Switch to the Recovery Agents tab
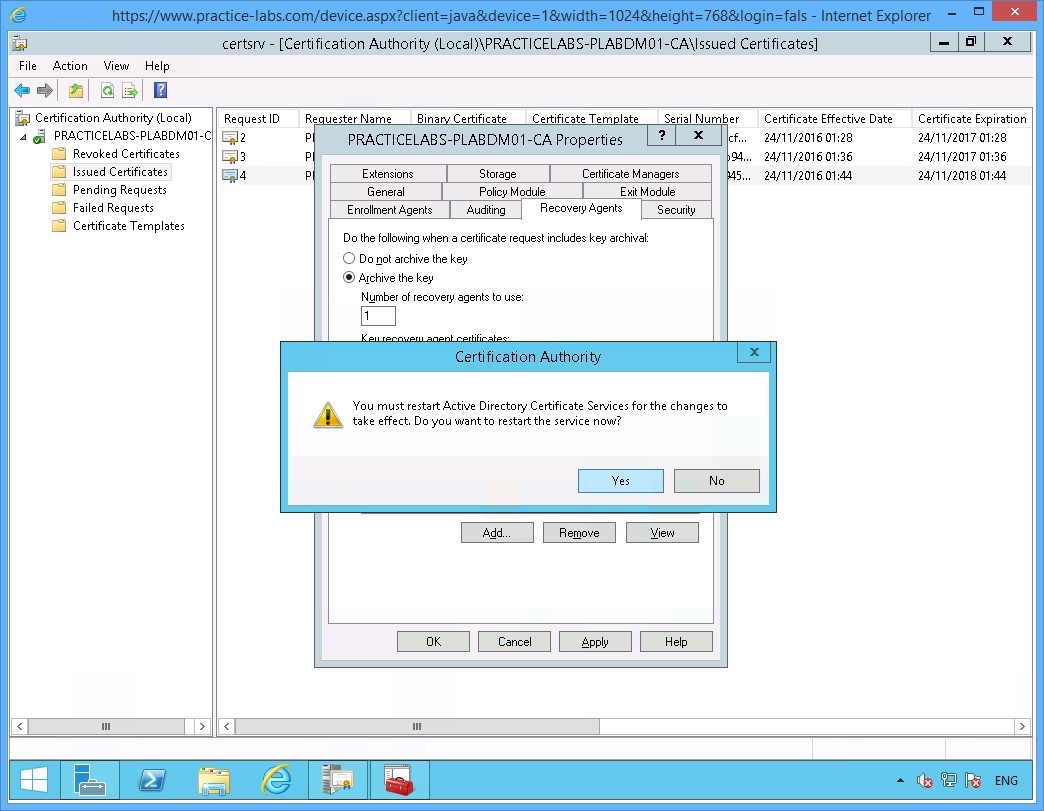Viewport: 1044px width, 811px height. coord(581,208)
